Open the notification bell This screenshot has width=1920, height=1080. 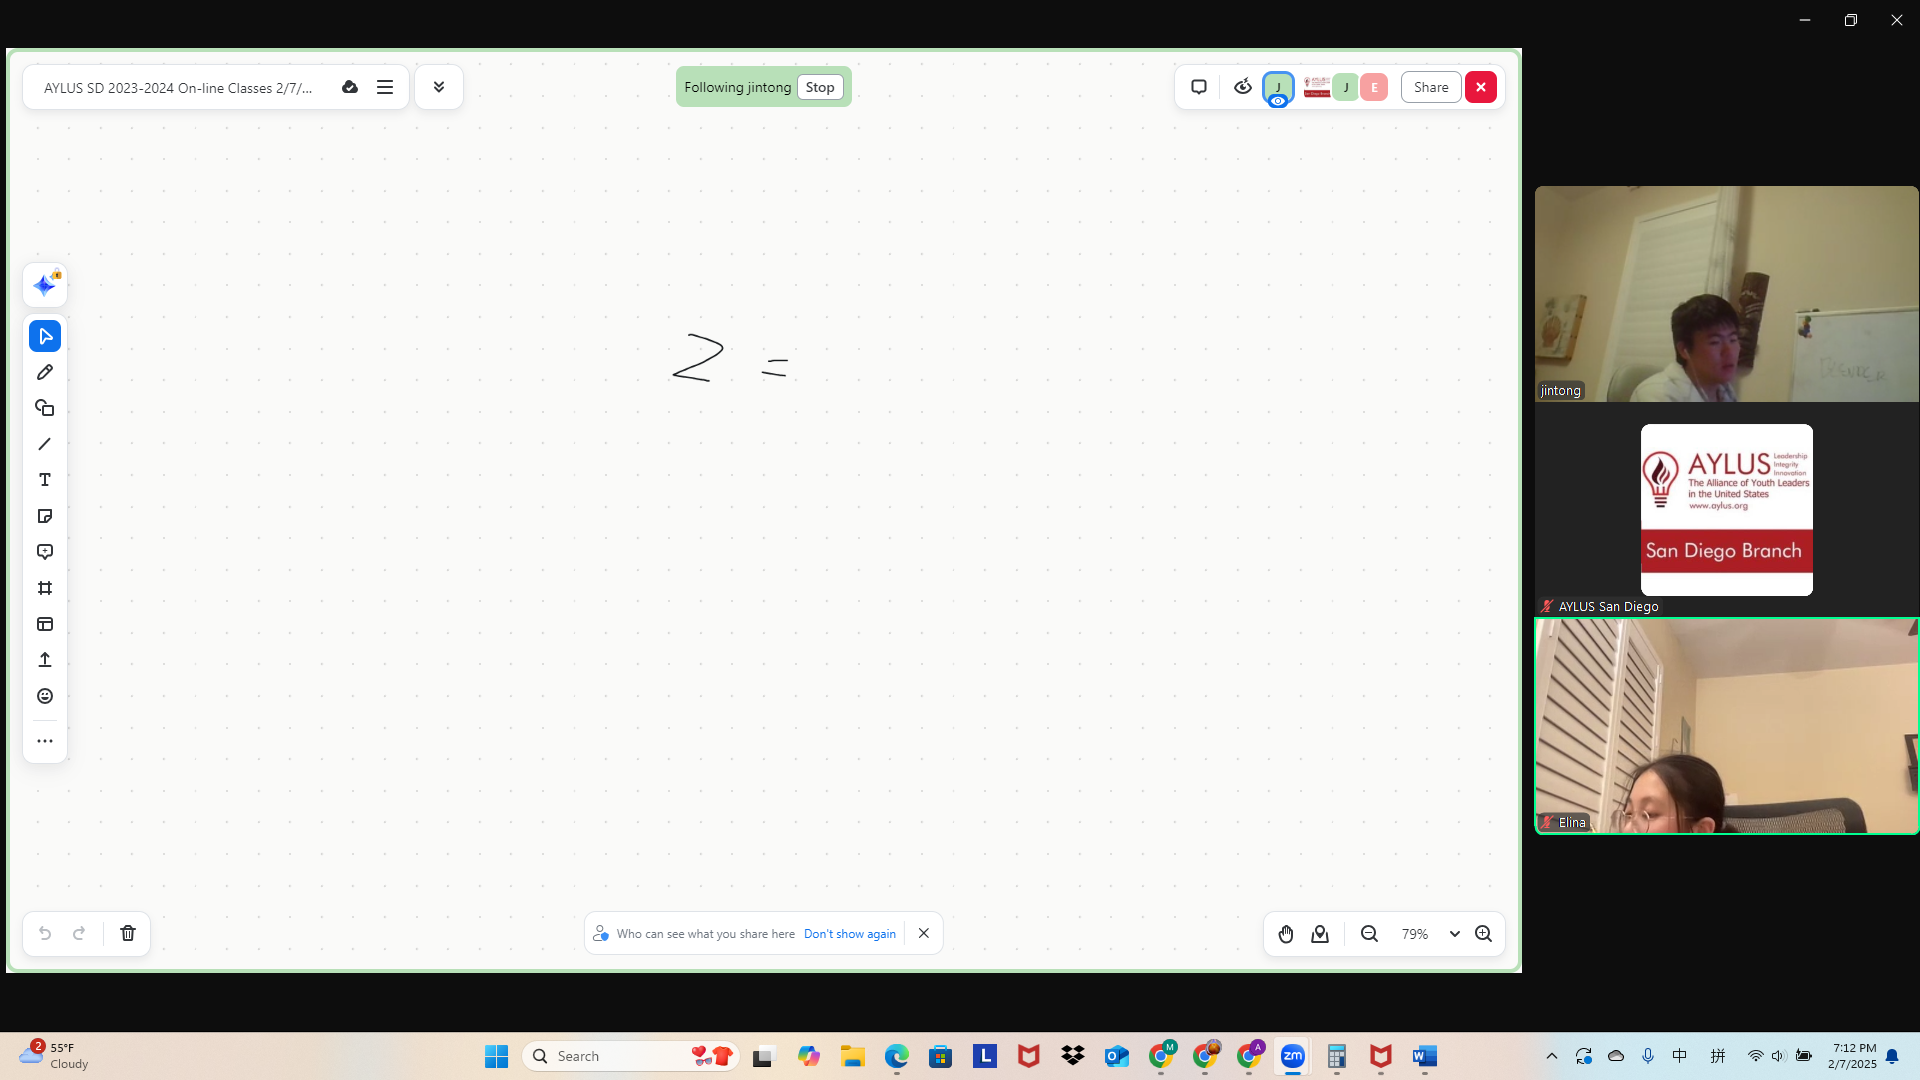[1892, 1056]
